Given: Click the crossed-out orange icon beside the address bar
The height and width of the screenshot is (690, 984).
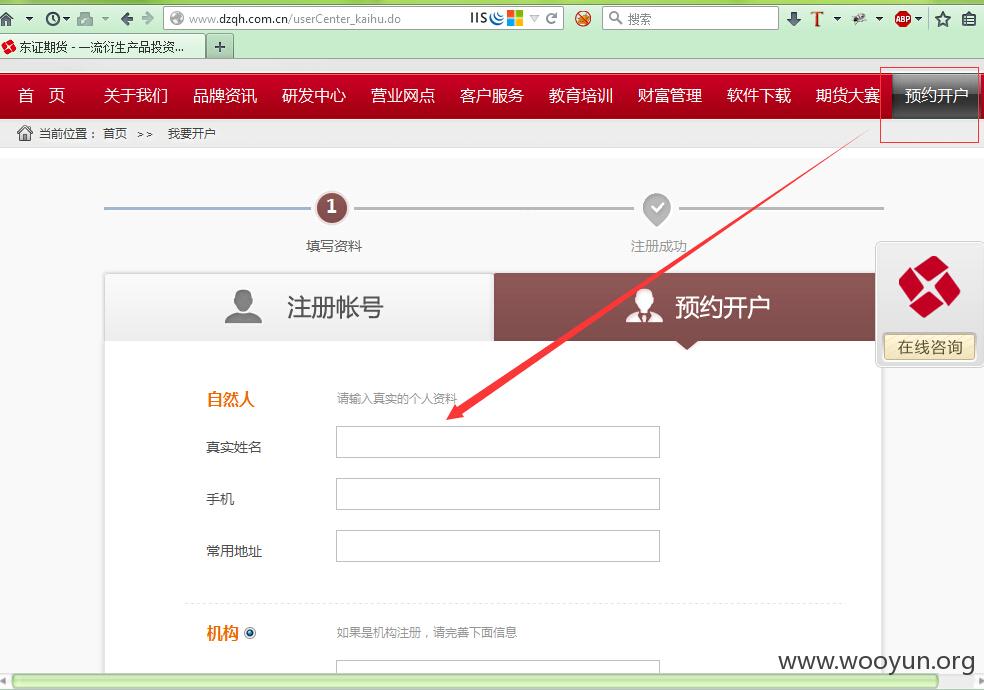Looking at the screenshot, I should 583,19.
